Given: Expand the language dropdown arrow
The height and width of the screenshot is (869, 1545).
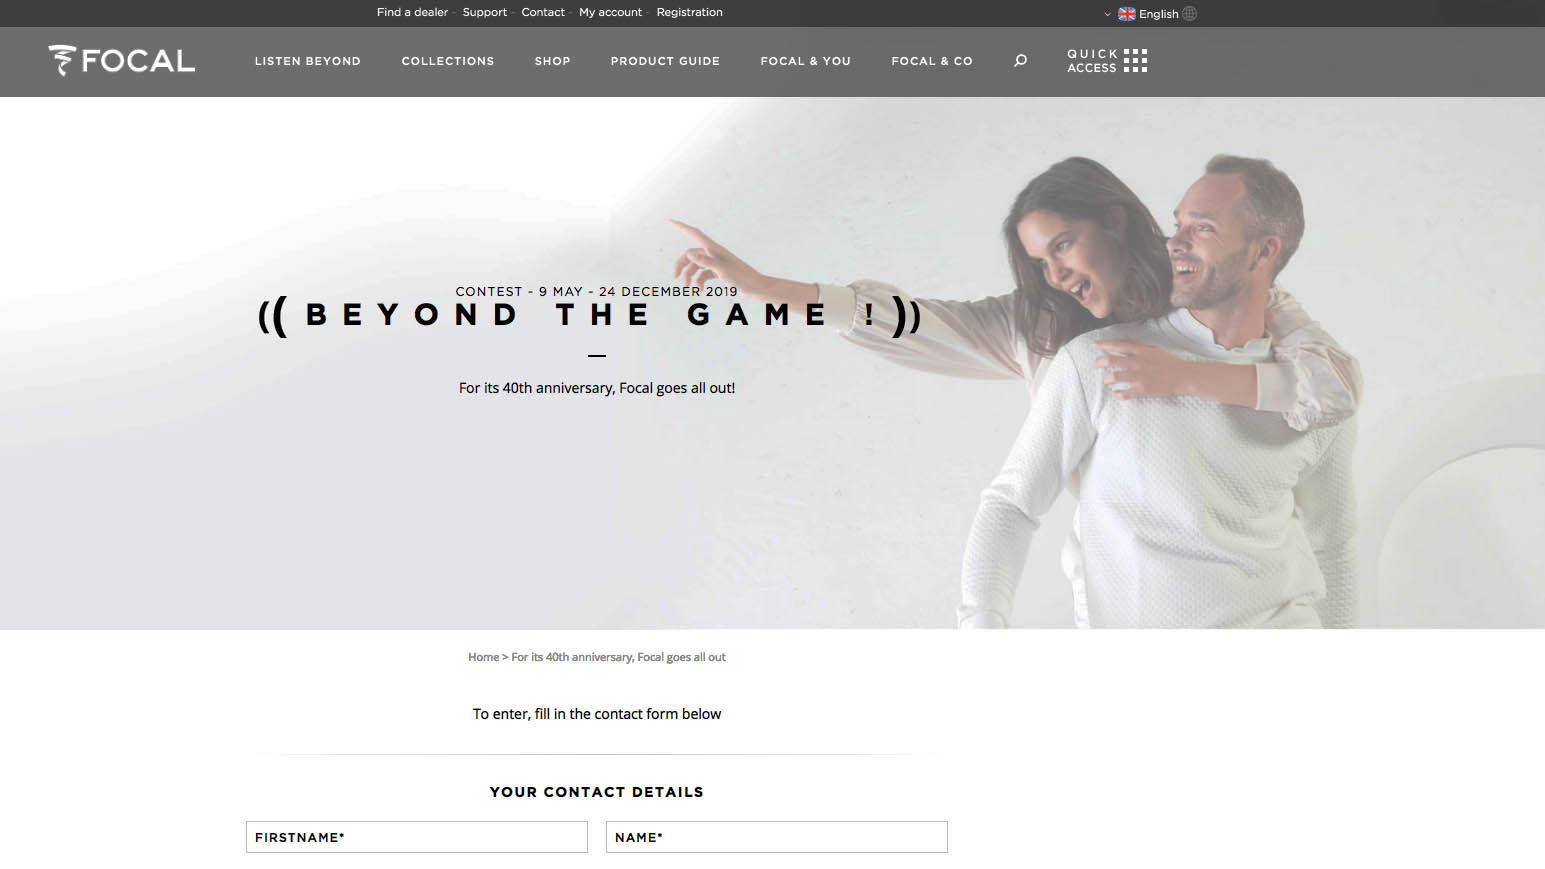Looking at the screenshot, I should [1107, 14].
